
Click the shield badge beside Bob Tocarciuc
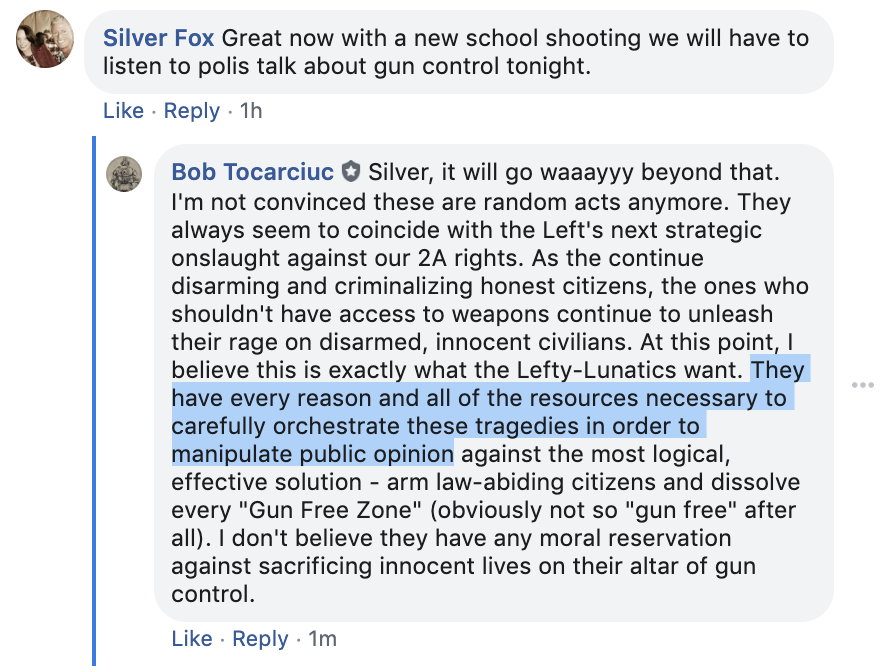tap(351, 172)
